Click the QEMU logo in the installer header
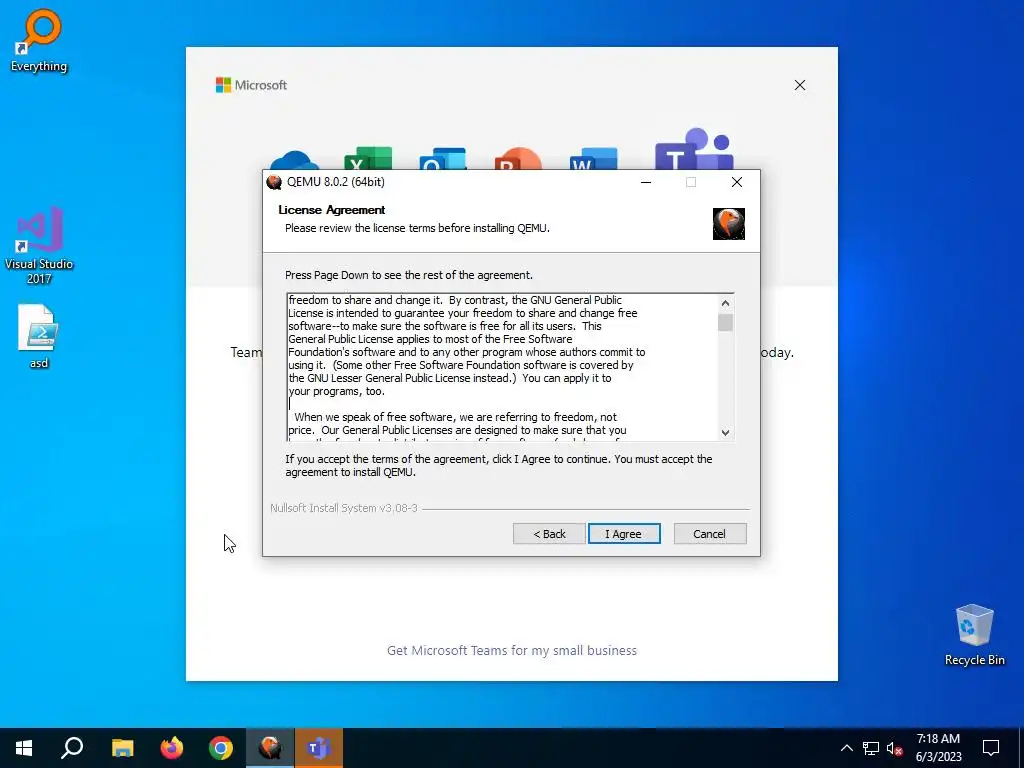Image resolution: width=1024 pixels, height=768 pixels. [728, 224]
